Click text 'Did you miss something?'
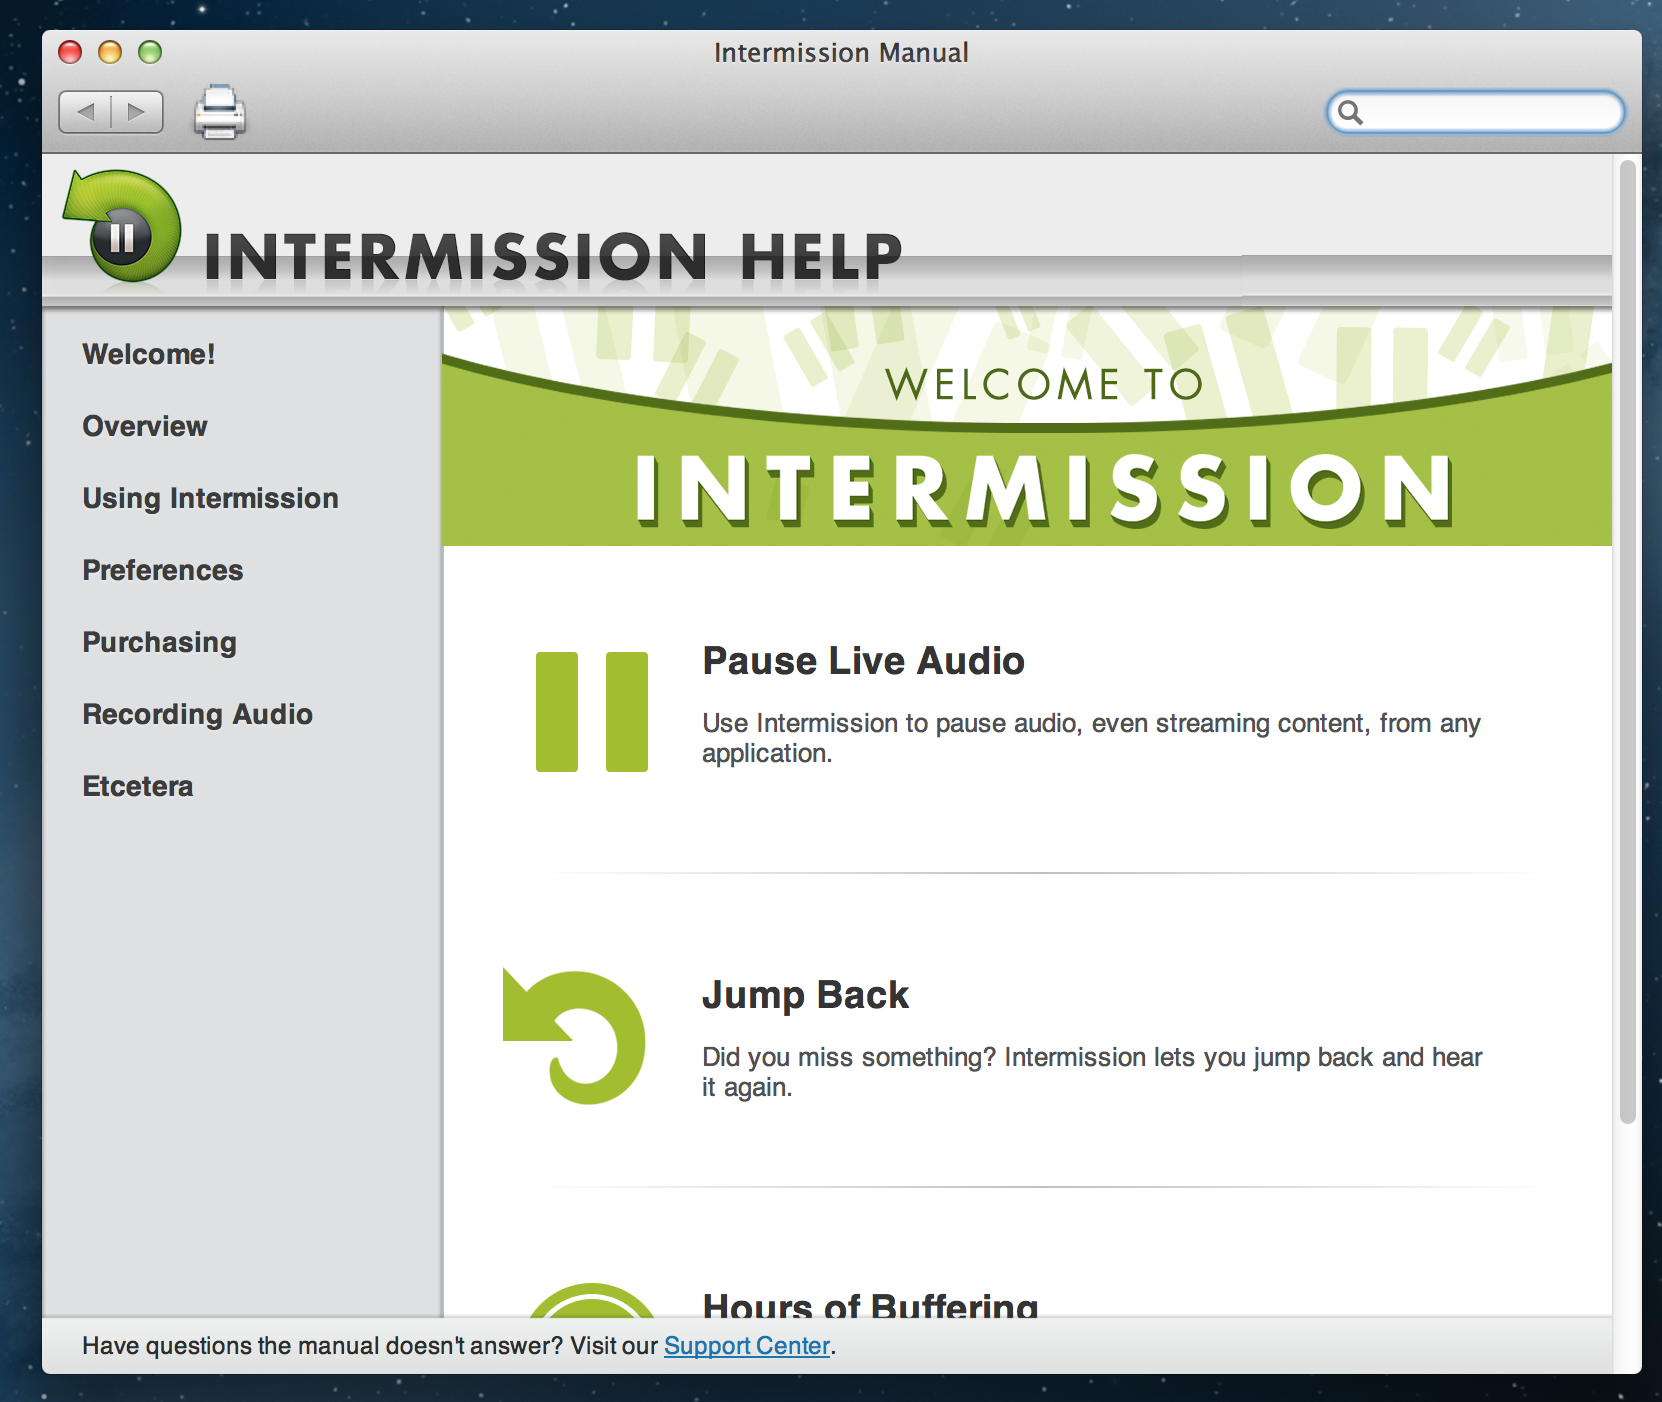 (x=849, y=1057)
